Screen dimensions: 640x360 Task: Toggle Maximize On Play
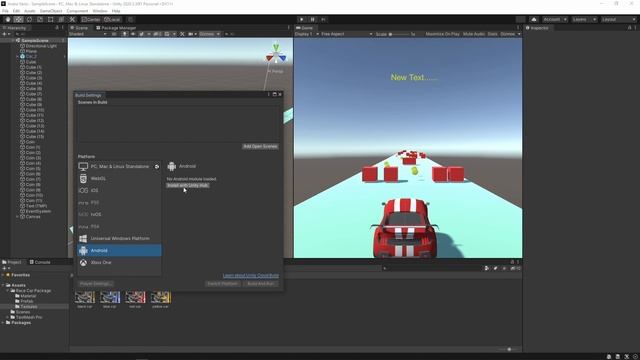point(442,34)
